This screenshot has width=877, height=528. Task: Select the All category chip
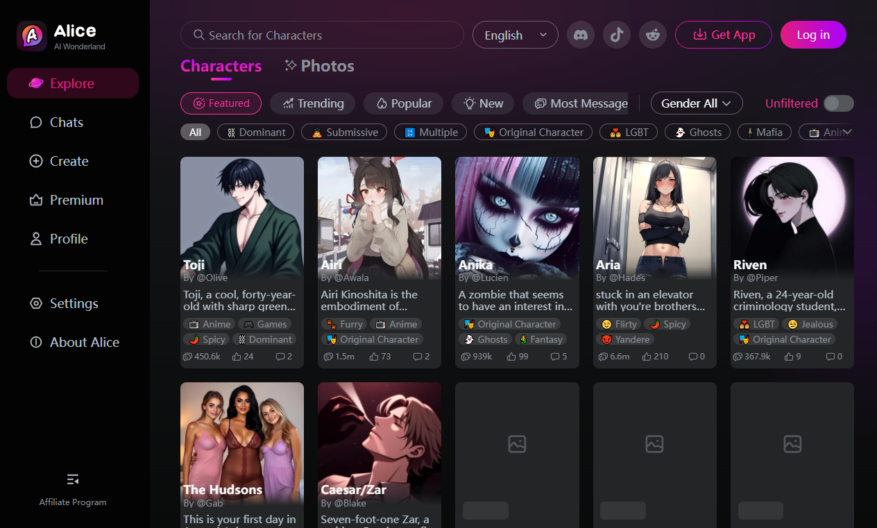coord(195,132)
